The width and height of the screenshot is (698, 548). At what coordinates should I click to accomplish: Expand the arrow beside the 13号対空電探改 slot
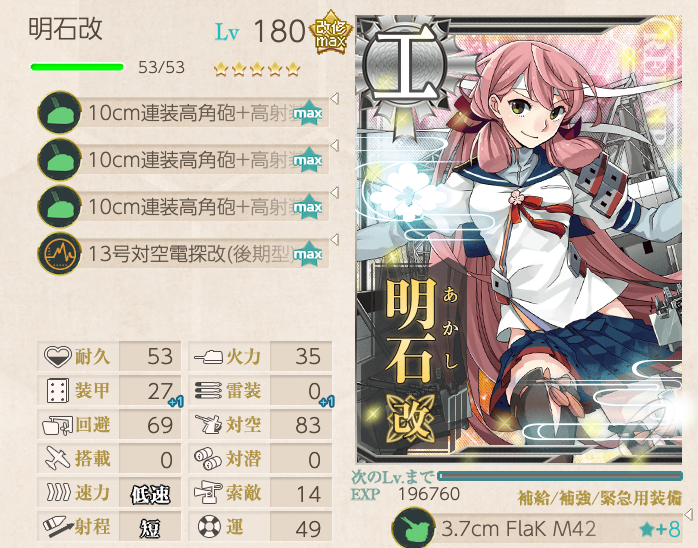point(335,239)
